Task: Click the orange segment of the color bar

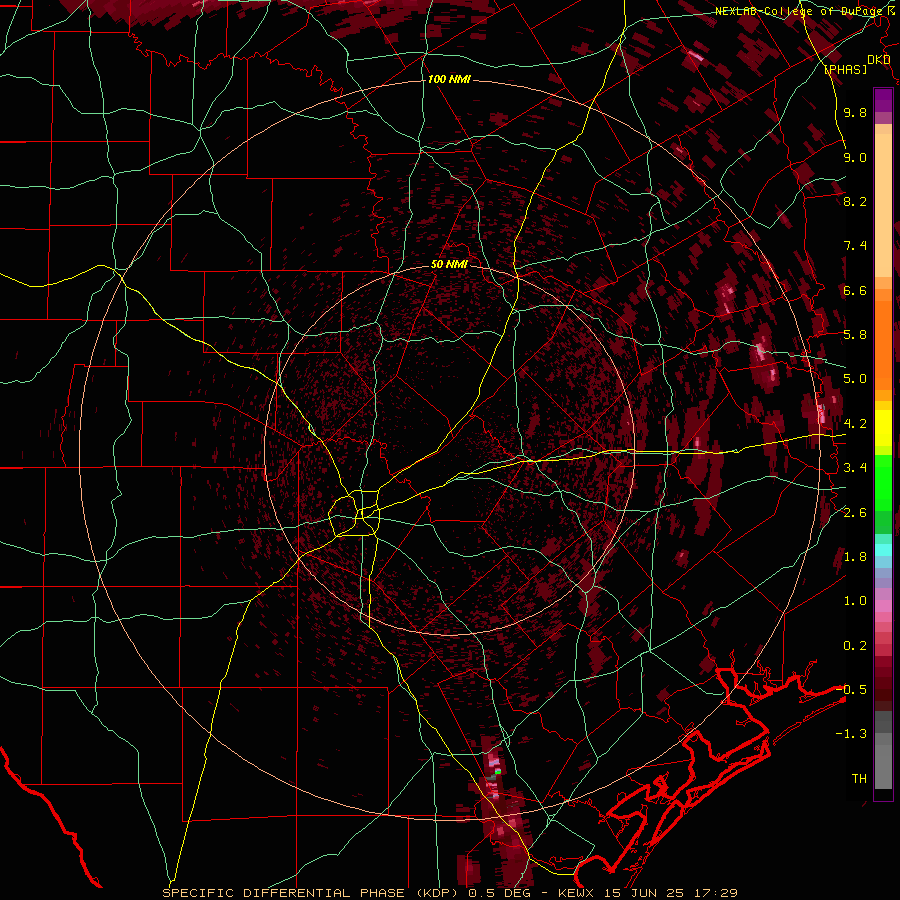Action: point(883,344)
